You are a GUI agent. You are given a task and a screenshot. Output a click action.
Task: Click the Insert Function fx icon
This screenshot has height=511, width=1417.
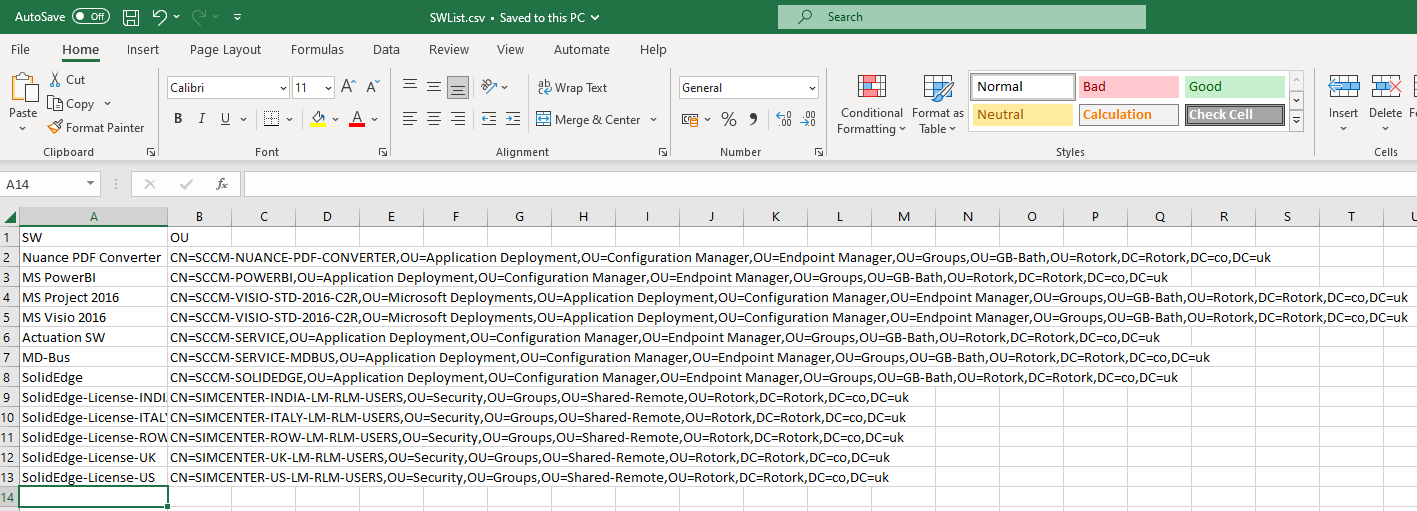coord(222,184)
